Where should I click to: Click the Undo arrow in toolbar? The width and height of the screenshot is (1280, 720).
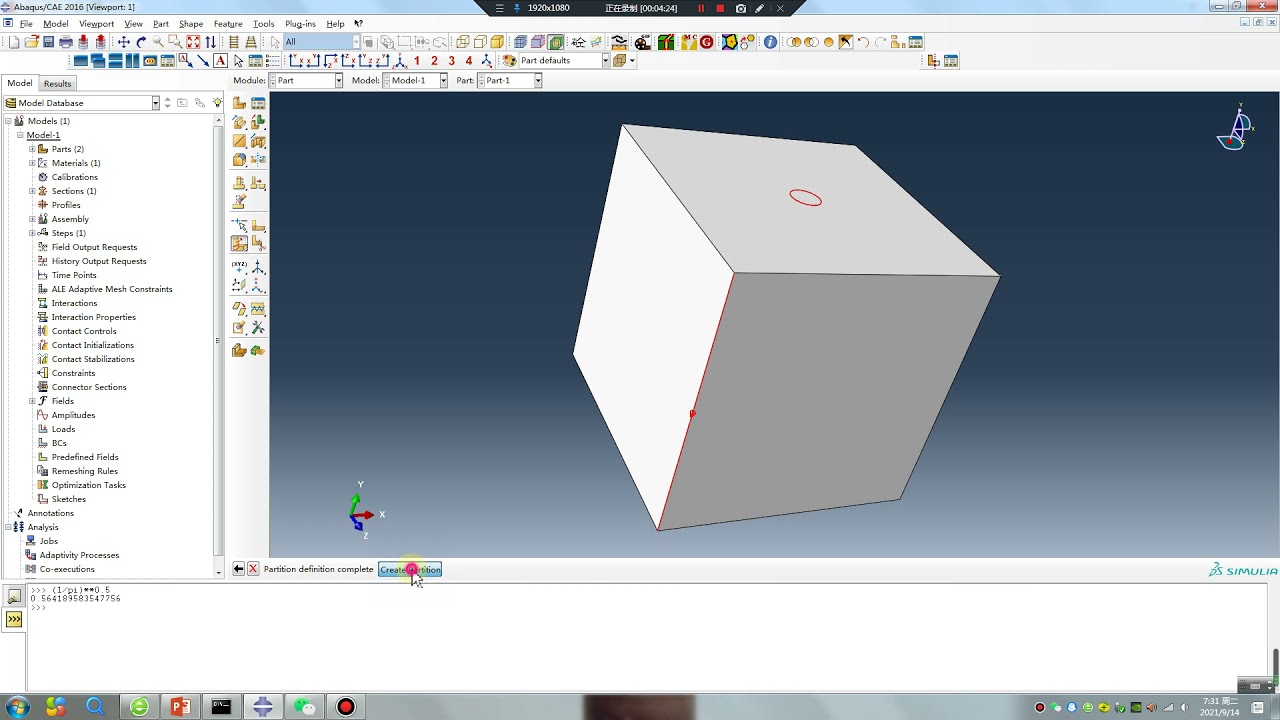point(863,42)
